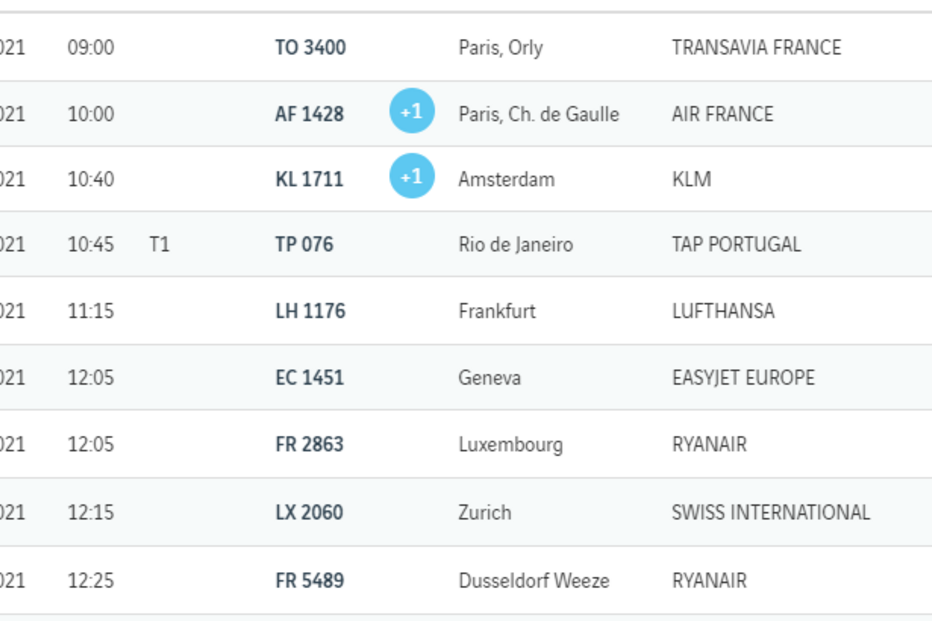Click flight number FR 2863
Viewport: 932px width, 621px height.
(309, 444)
